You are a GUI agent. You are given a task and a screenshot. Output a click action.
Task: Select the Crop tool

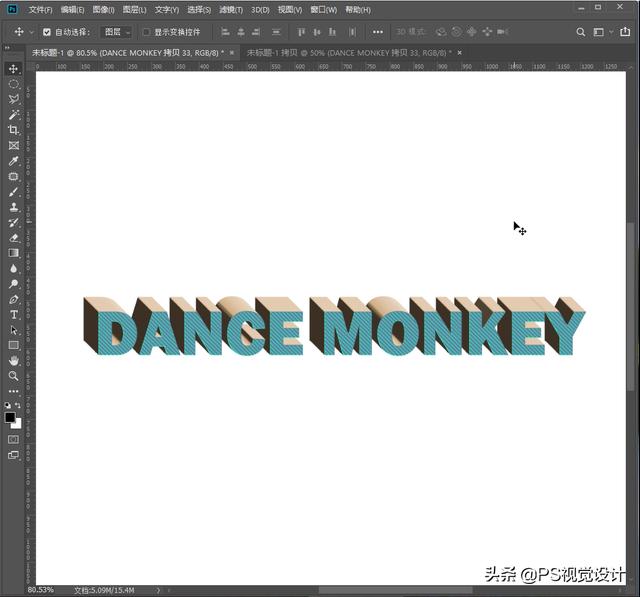(x=13, y=130)
